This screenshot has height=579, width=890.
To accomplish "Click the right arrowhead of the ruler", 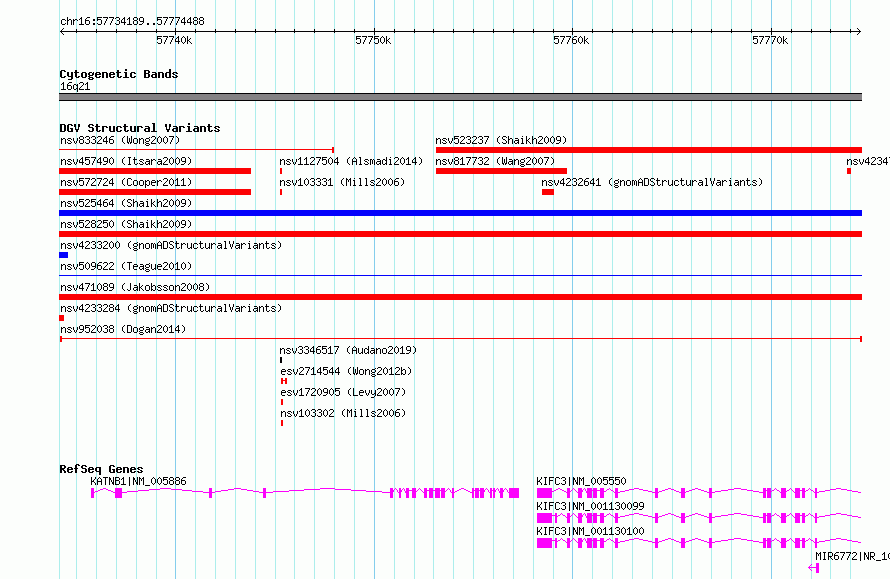I will (859, 32).
